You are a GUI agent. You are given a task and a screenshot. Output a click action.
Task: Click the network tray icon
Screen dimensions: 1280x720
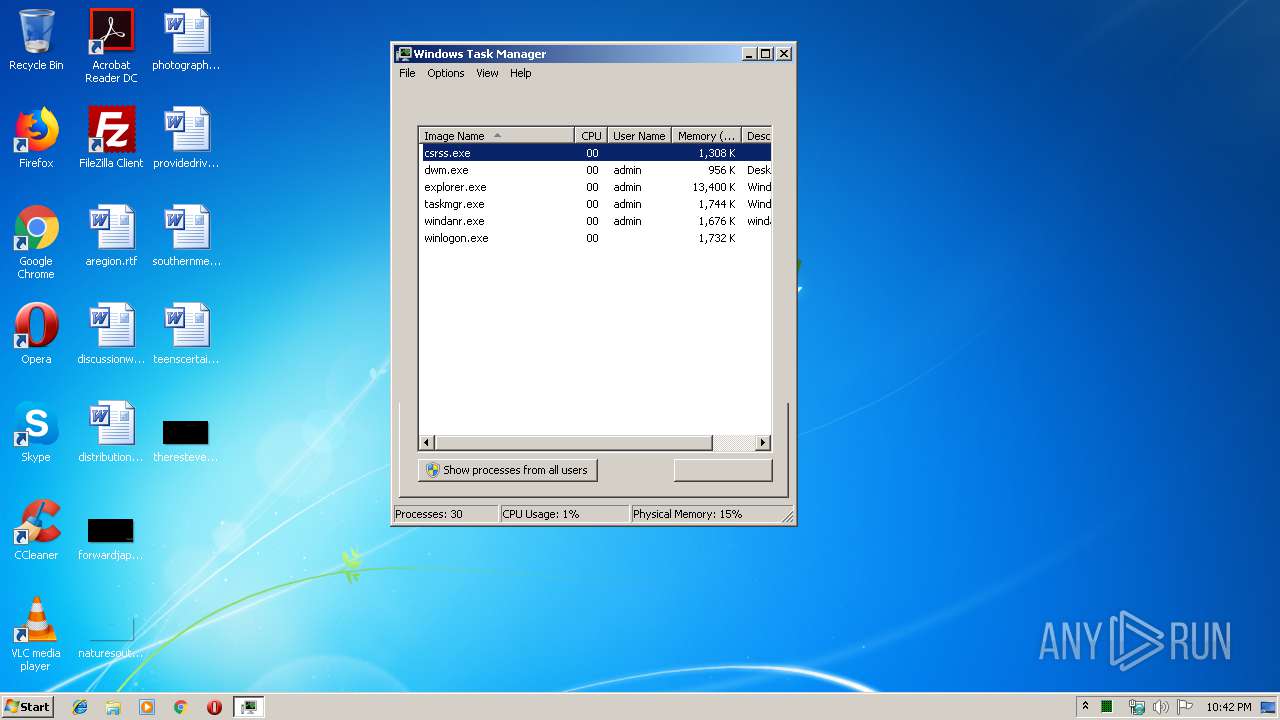[x=1136, y=707]
